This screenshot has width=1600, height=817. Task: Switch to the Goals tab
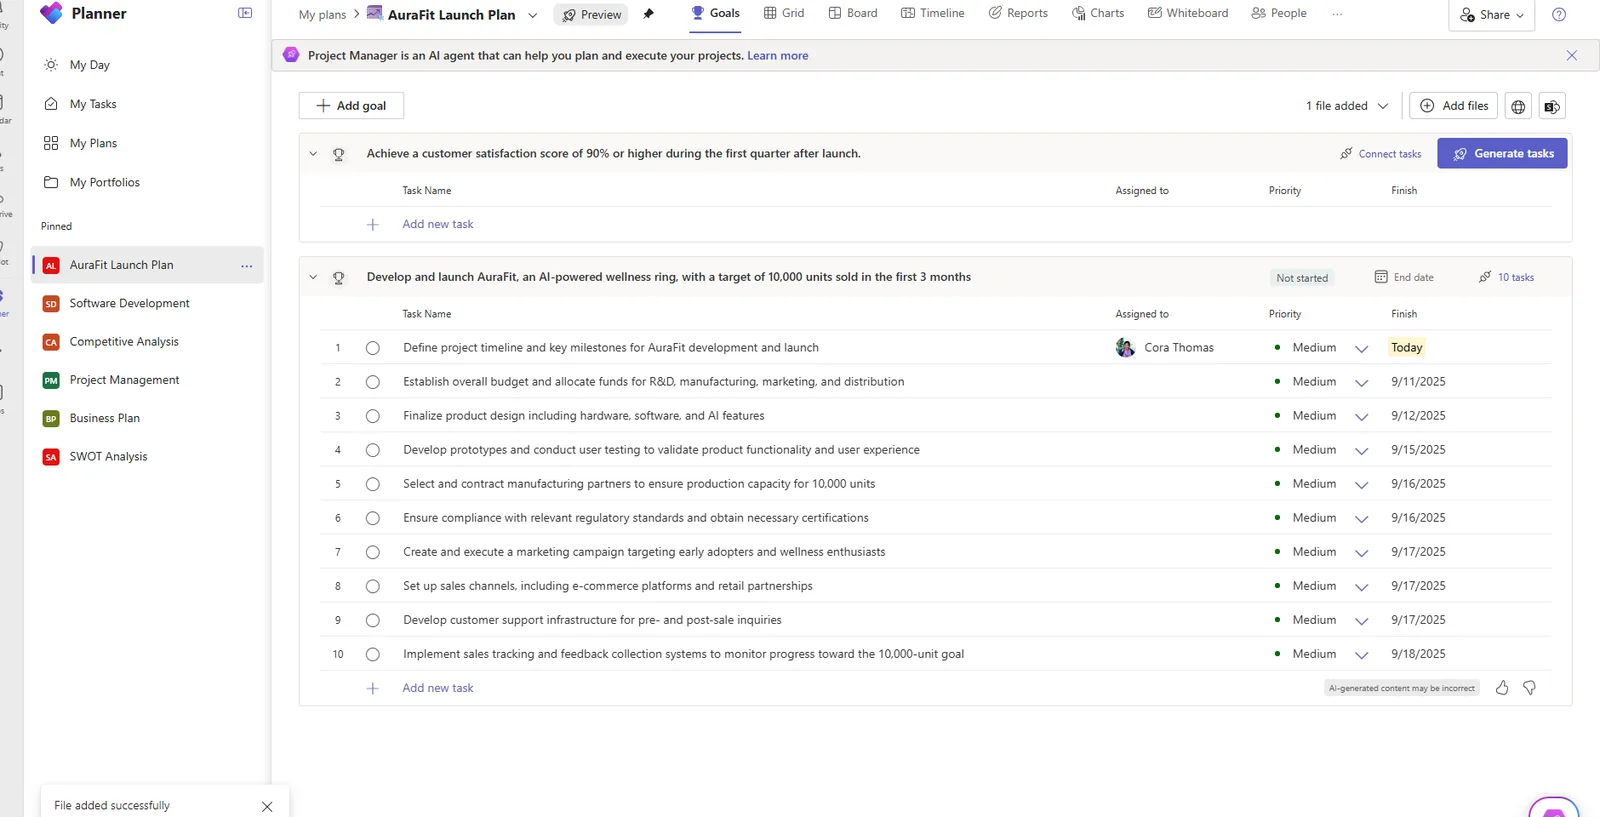pyautogui.click(x=715, y=13)
